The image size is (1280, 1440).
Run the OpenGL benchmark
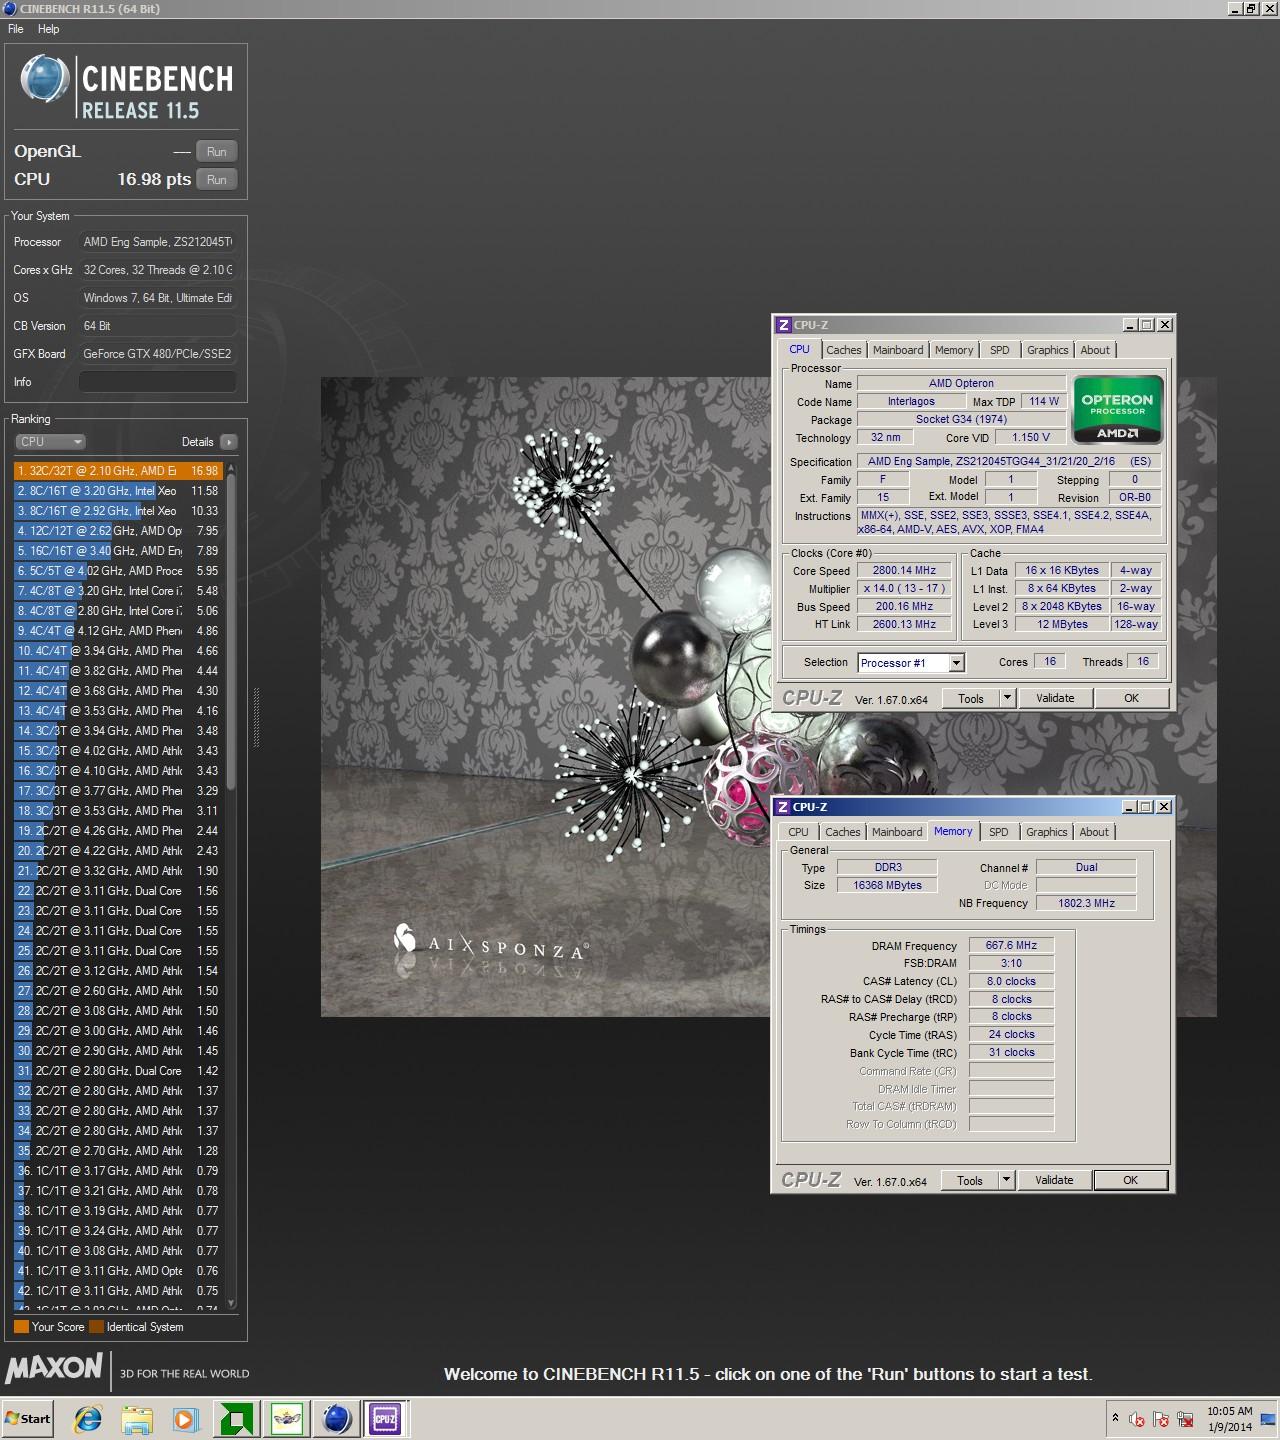[x=217, y=152]
